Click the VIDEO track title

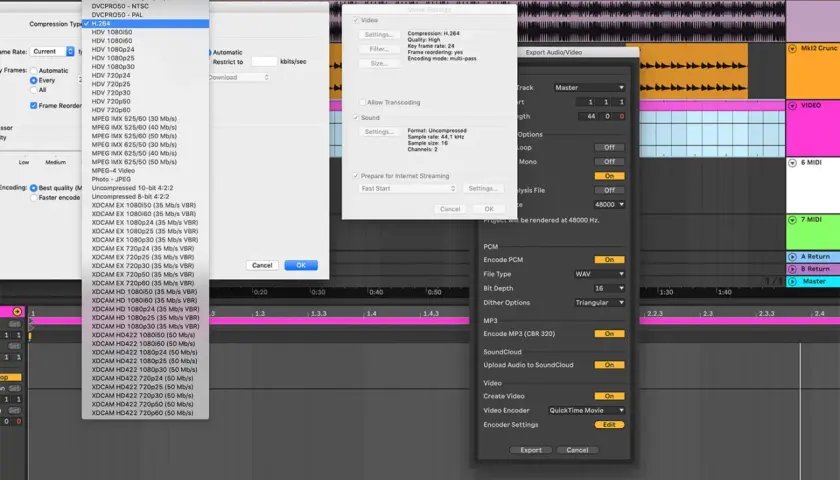pyautogui.click(x=811, y=106)
